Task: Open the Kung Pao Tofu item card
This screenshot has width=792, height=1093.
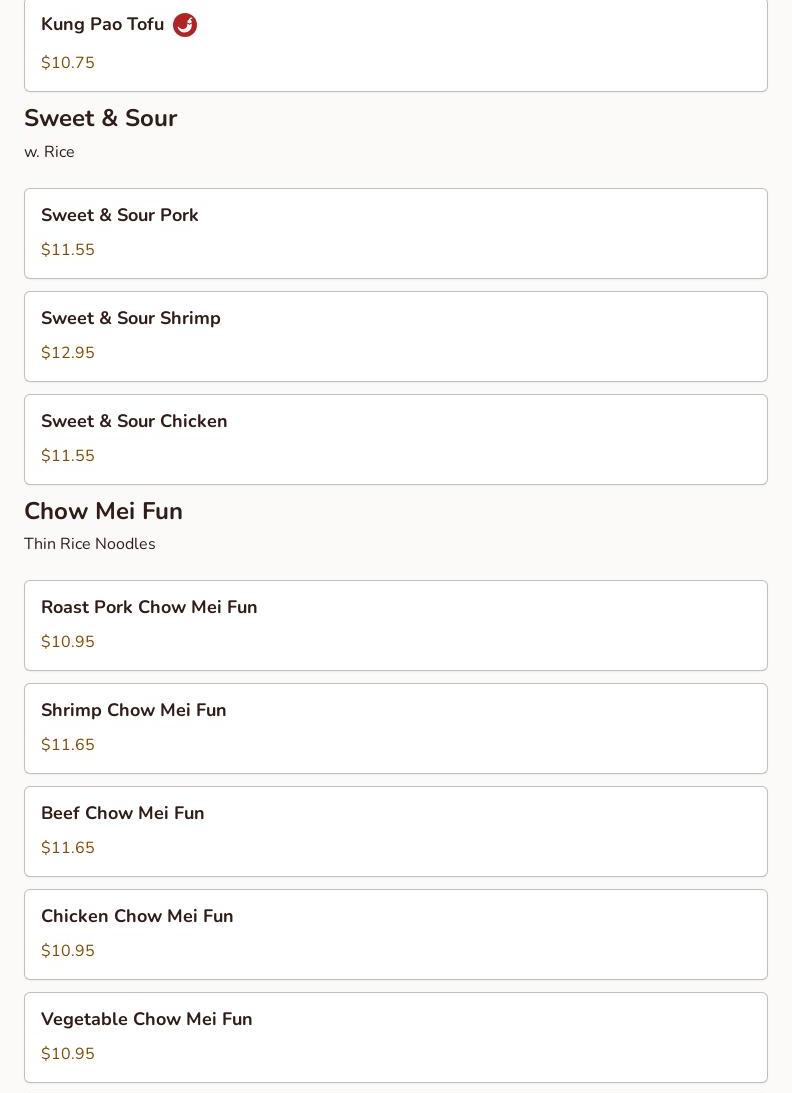Action: [x=396, y=45]
